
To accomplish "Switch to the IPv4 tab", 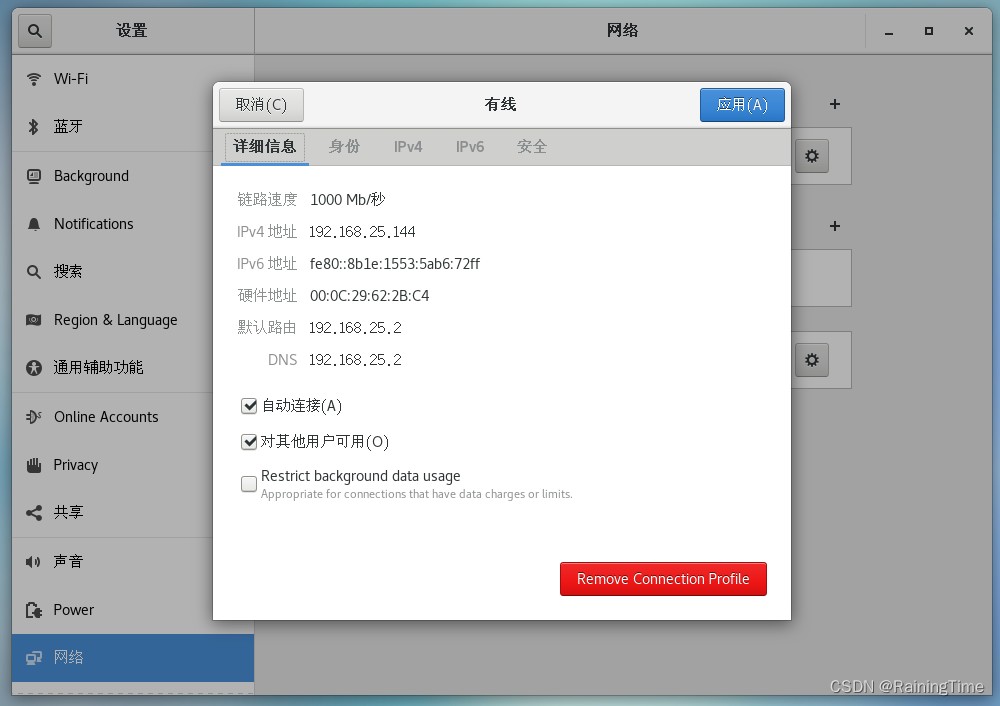I will (x=408, y=147).
